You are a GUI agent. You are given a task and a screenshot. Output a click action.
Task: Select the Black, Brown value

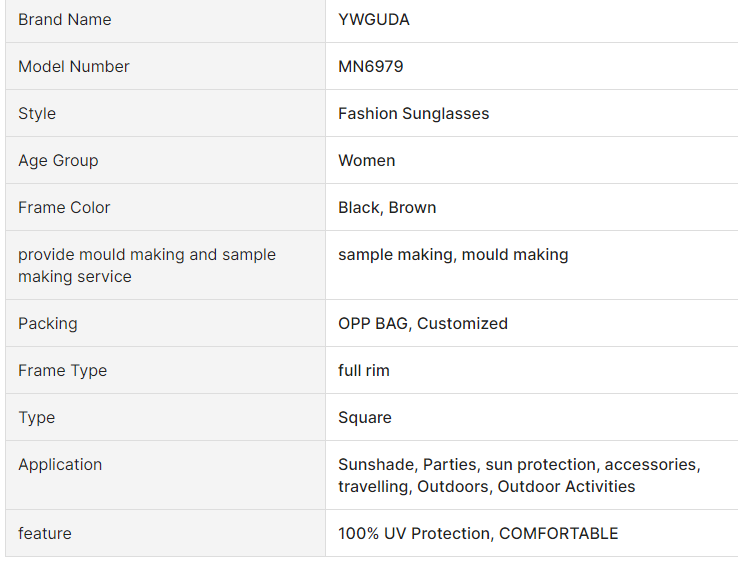[387, 208]
